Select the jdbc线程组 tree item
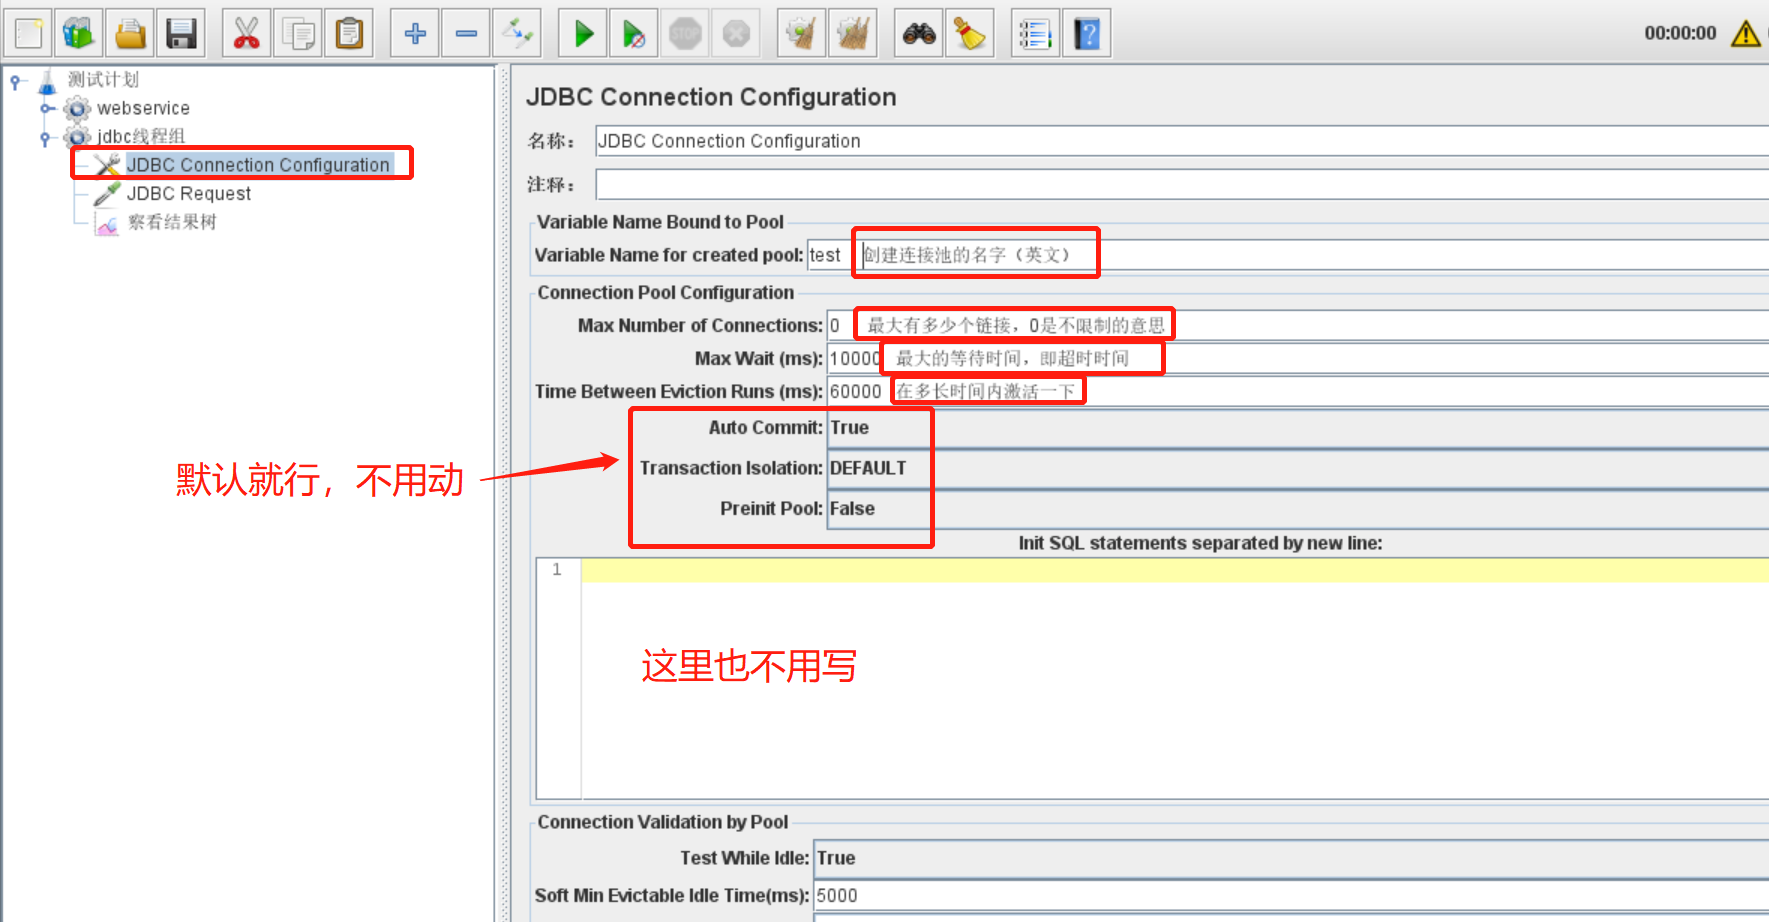Screen dimensions: 1769x922 coord(141,136)
